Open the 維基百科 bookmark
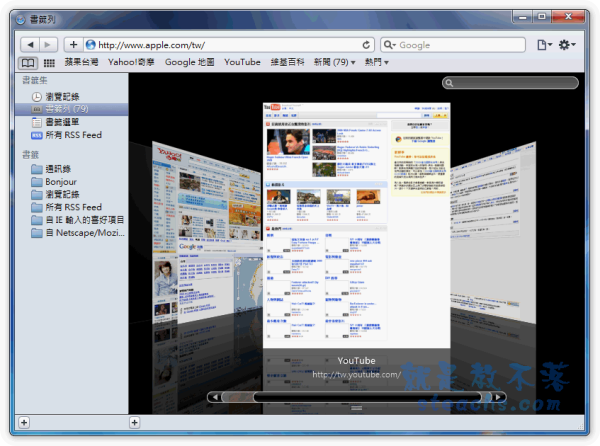 pyautogui.click(x=287, y=62)
